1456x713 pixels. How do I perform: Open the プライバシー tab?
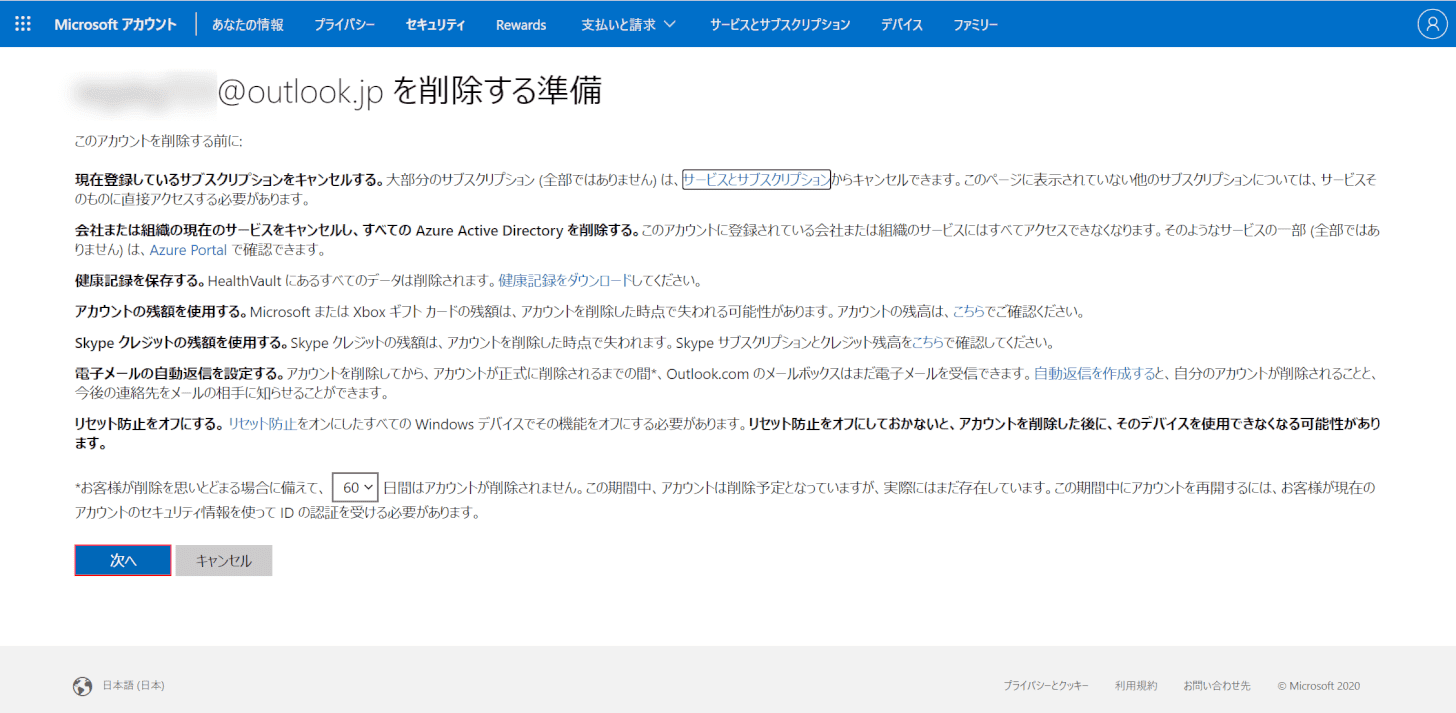click(344, 24)
